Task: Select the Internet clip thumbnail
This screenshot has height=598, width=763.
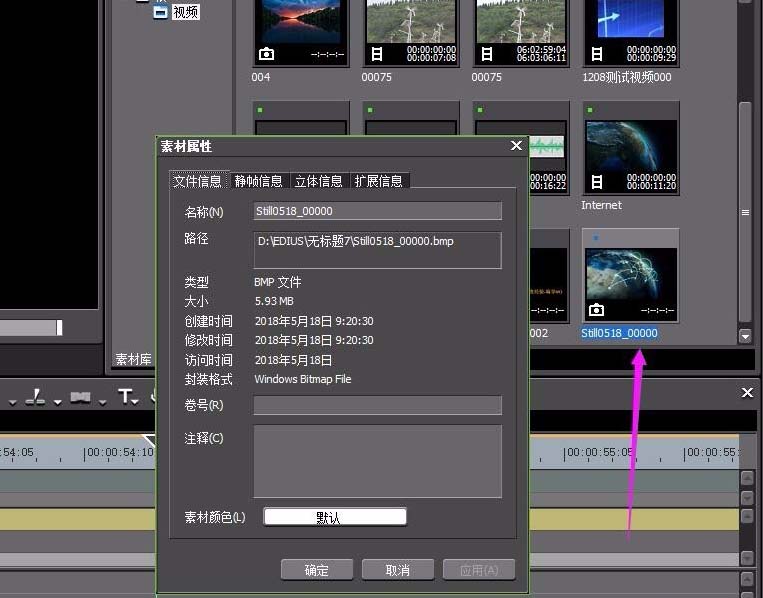Action: pos(631,148)
